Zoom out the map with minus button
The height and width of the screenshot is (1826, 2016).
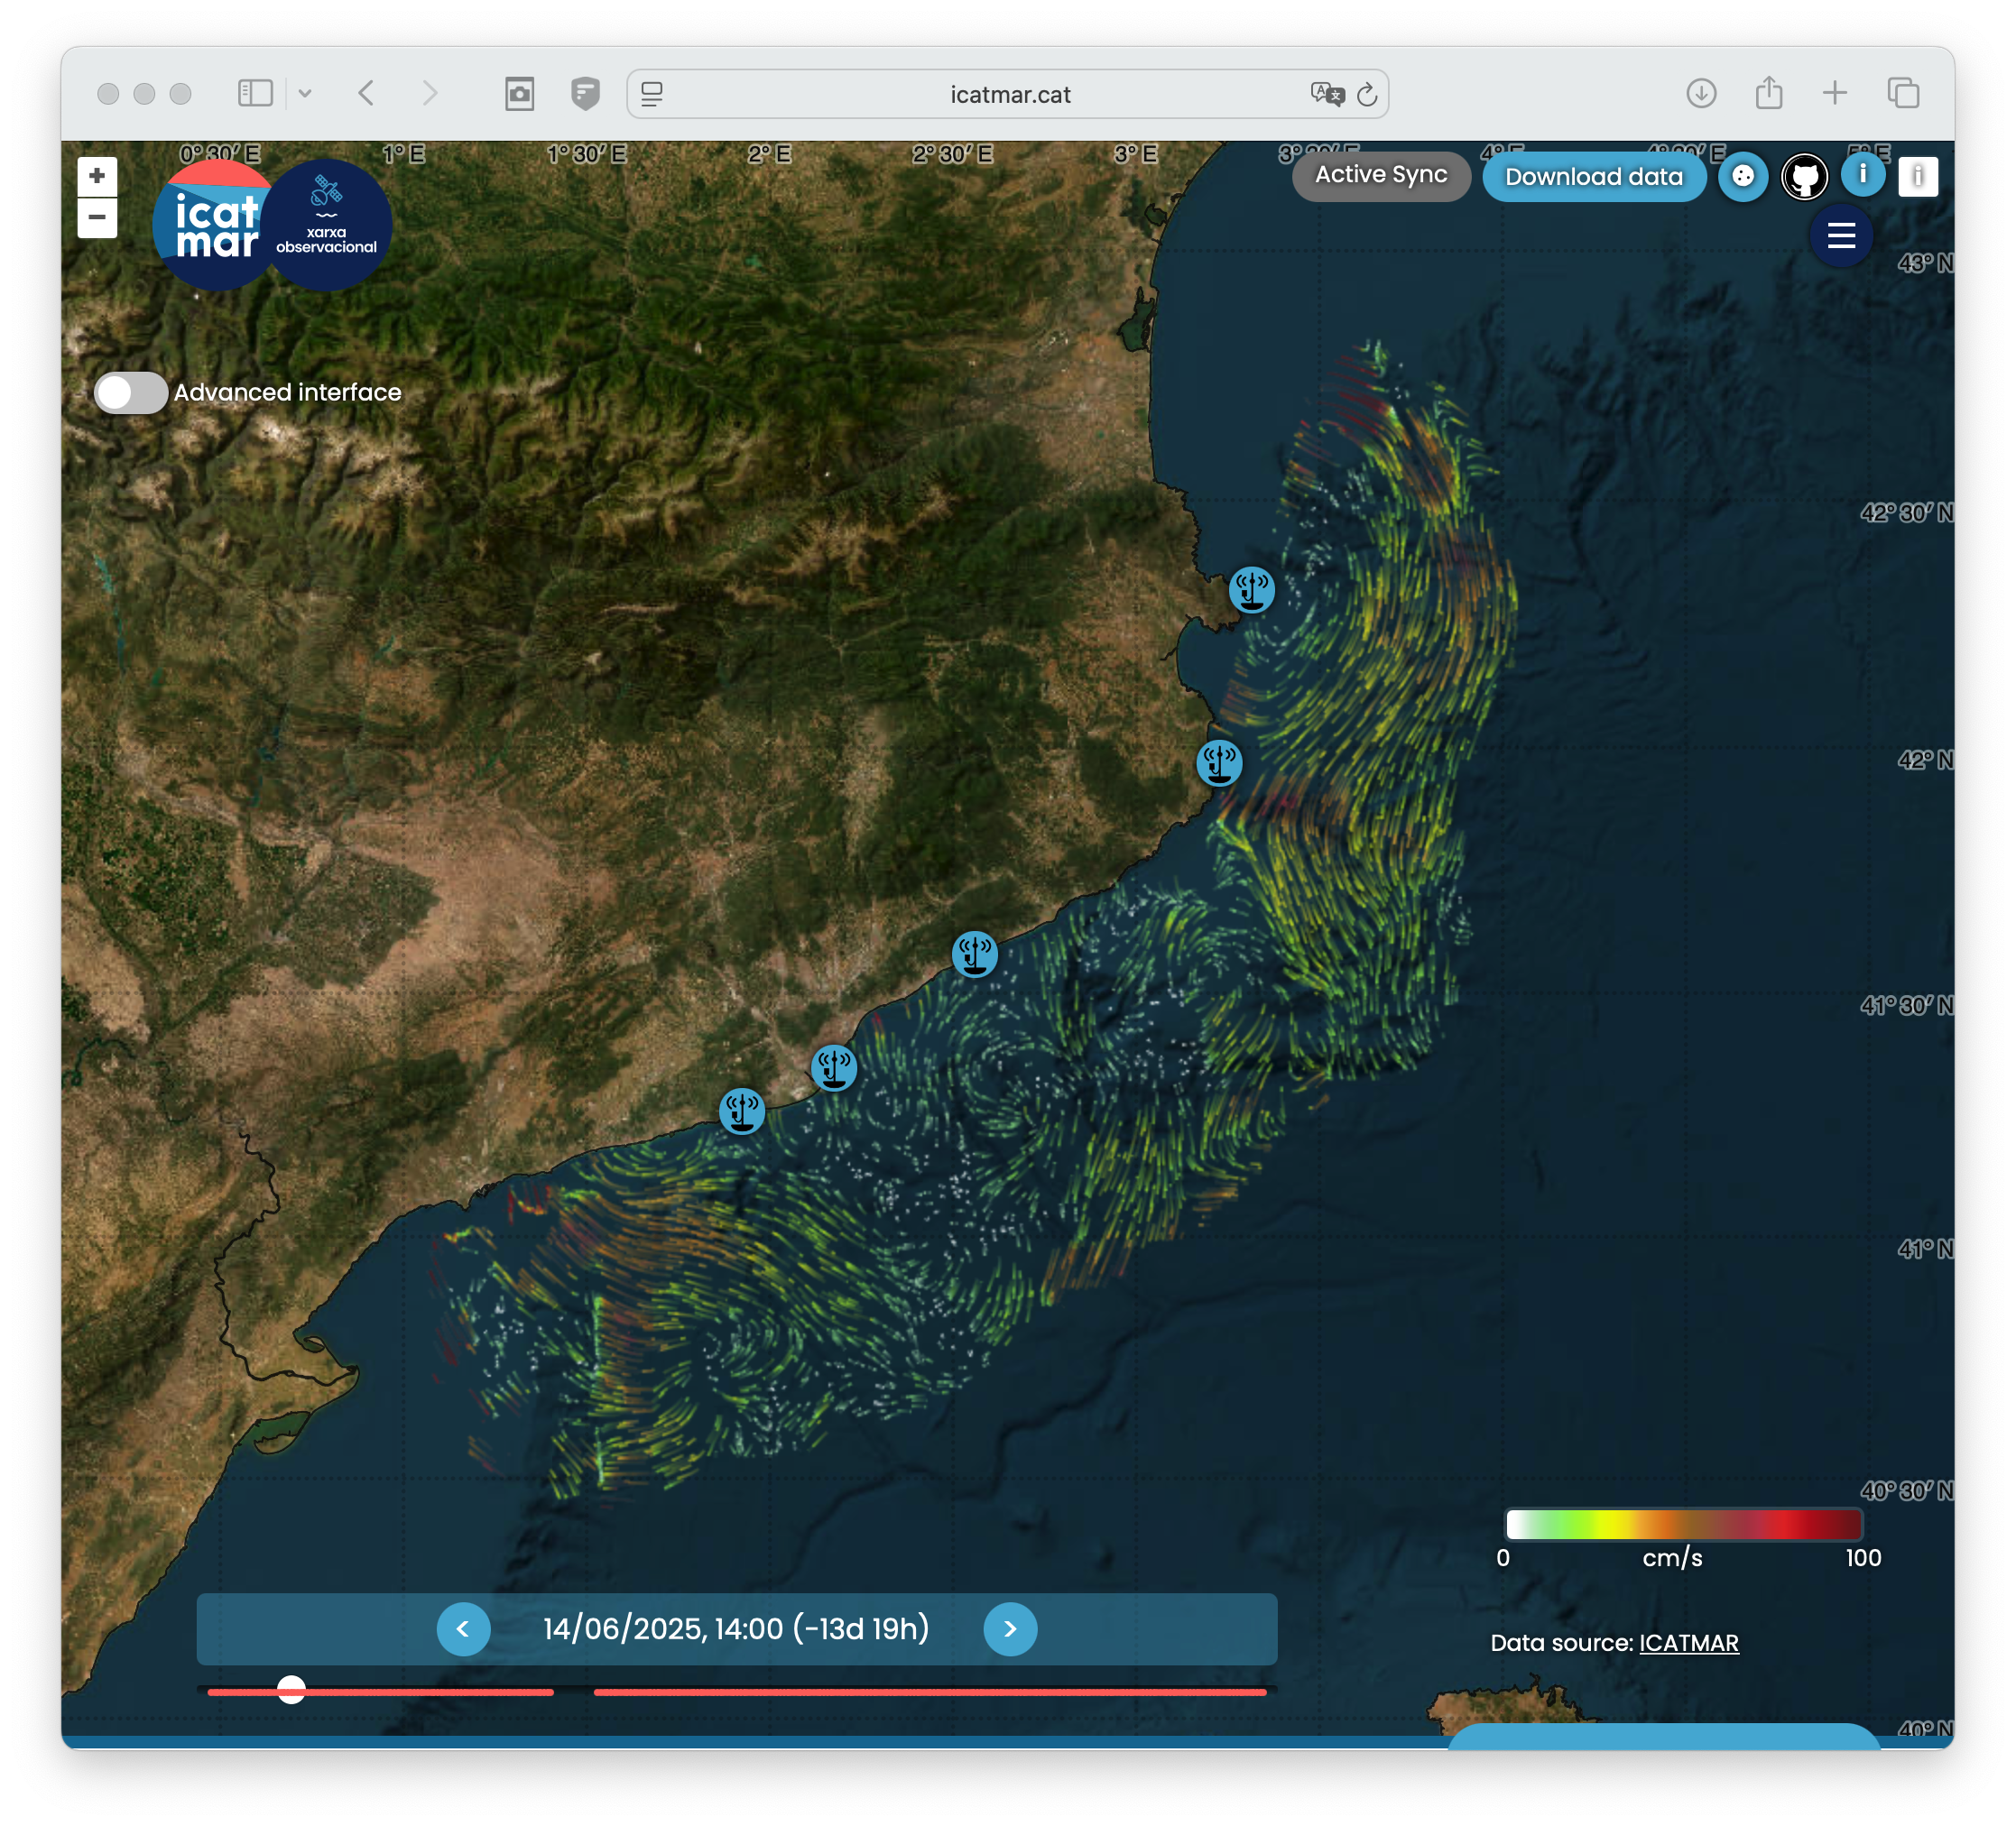[x=97, y=217]
